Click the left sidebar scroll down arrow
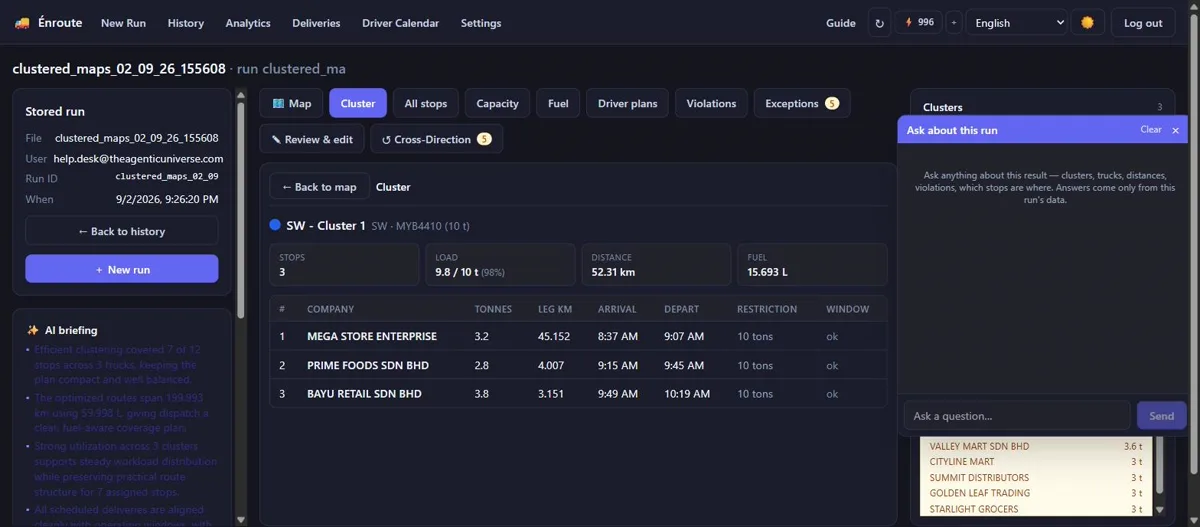 [x=240, y=519]
